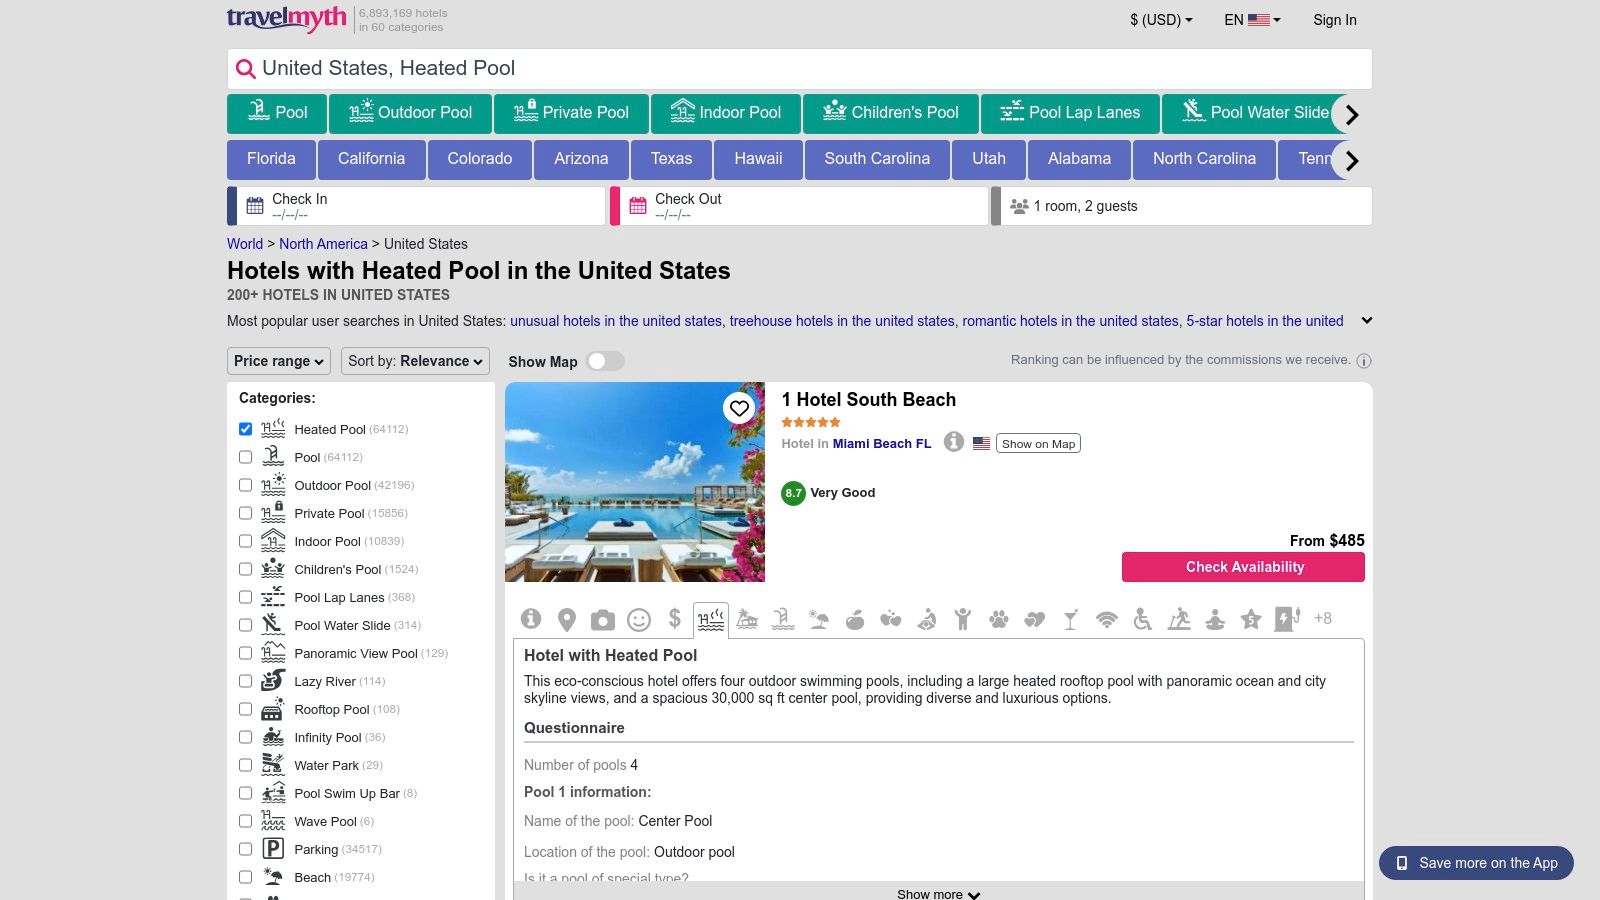Open the Wi-Fi icon tab

[x=1107, y=620]
